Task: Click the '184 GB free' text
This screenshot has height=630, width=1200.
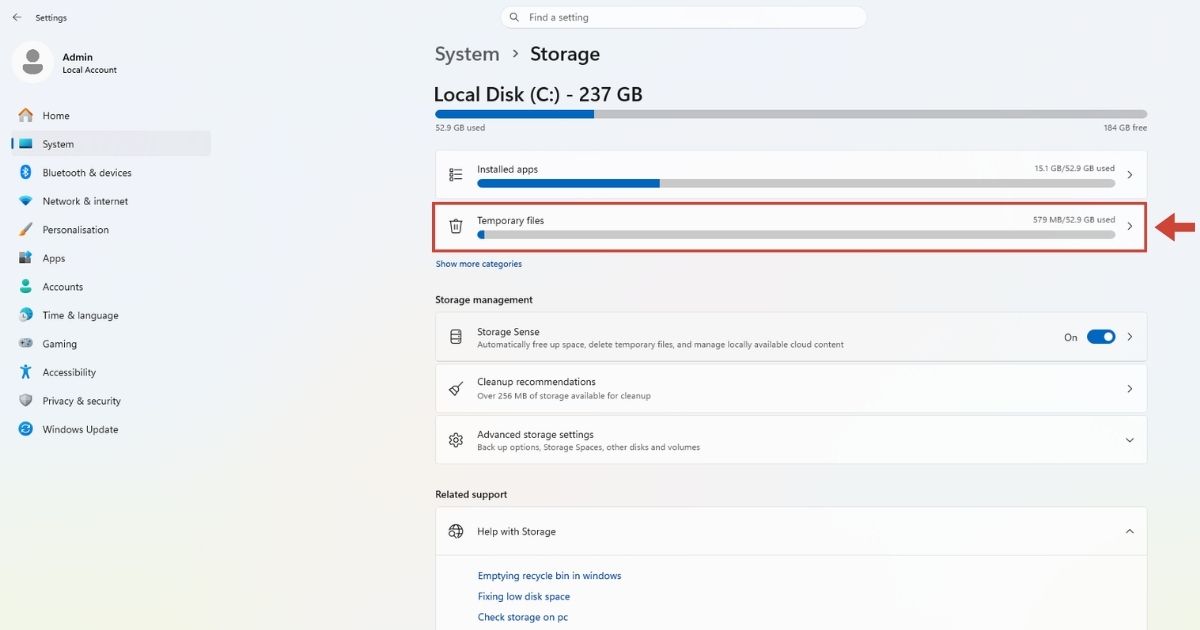Action: click(1125, 128)
